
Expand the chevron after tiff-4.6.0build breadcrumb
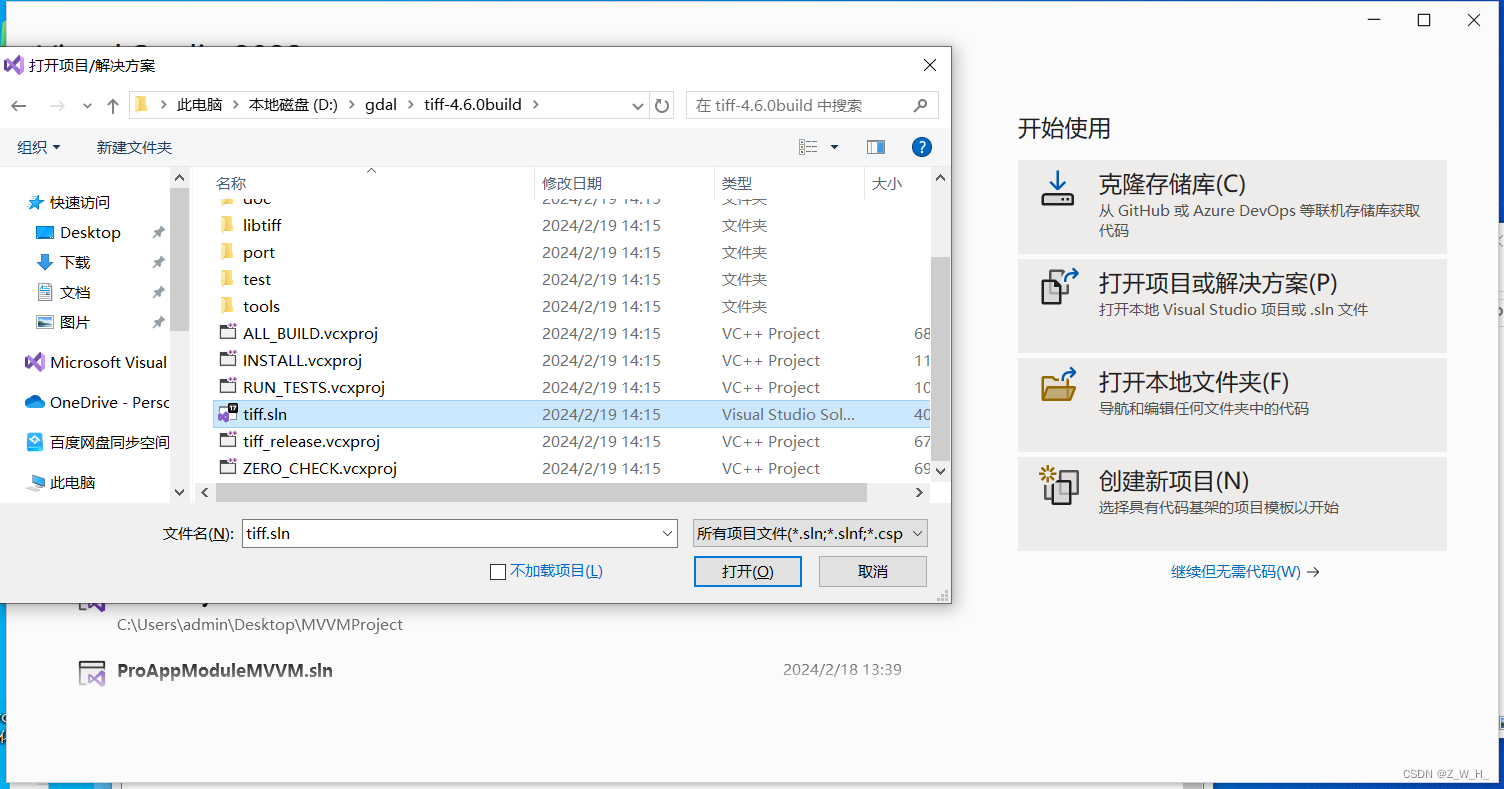pyautogui.click(x=535, y=105)
